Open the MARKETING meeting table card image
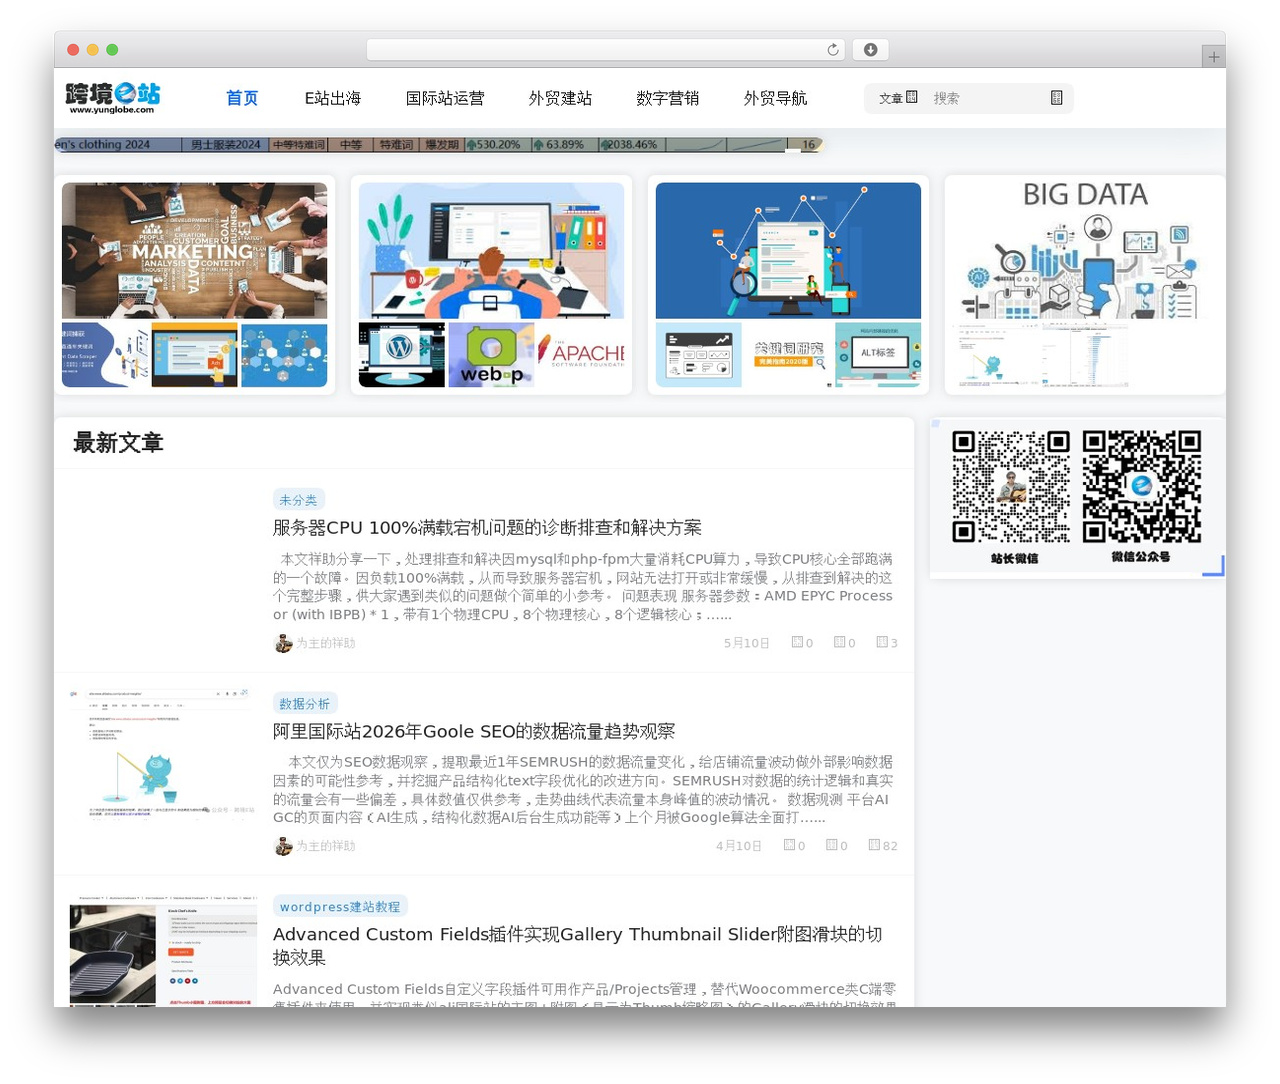The image size is (1280, 1084). [194, 251]
